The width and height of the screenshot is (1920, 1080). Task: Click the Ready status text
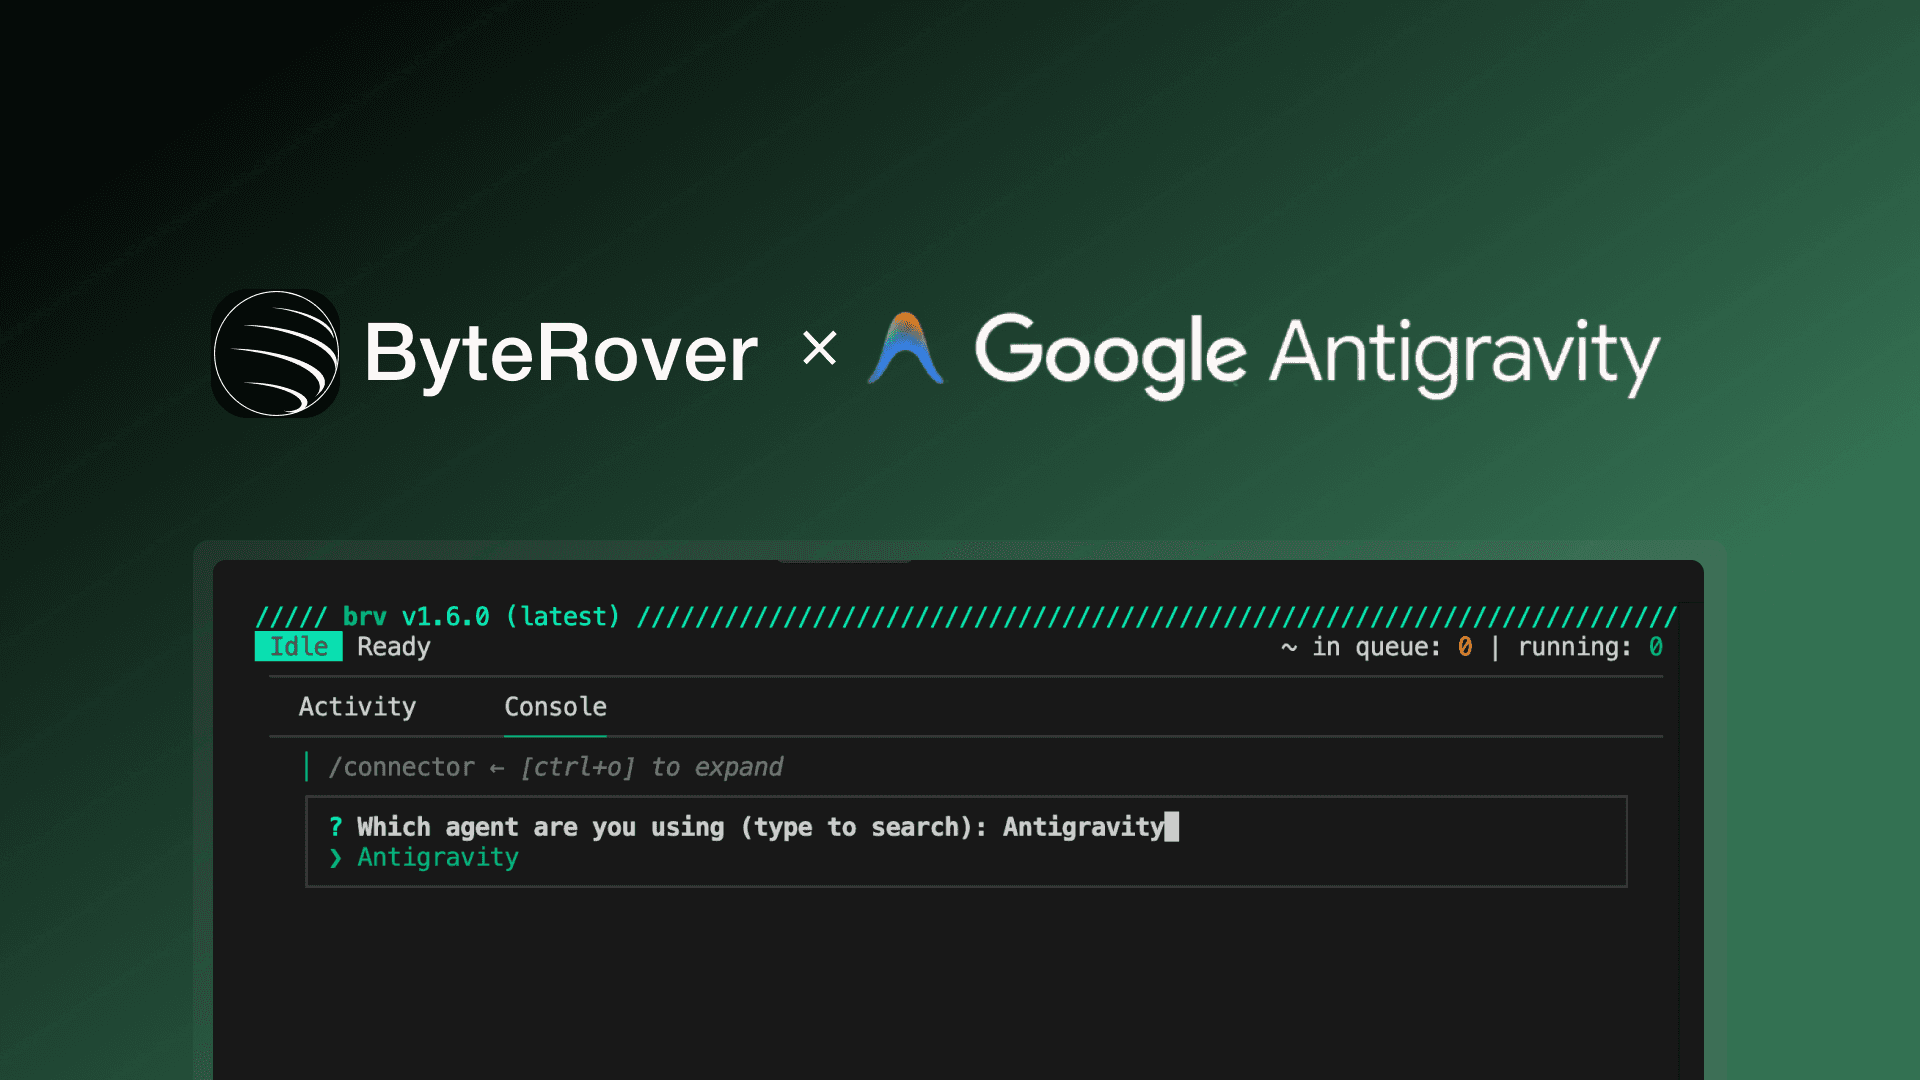click(393, 647)
